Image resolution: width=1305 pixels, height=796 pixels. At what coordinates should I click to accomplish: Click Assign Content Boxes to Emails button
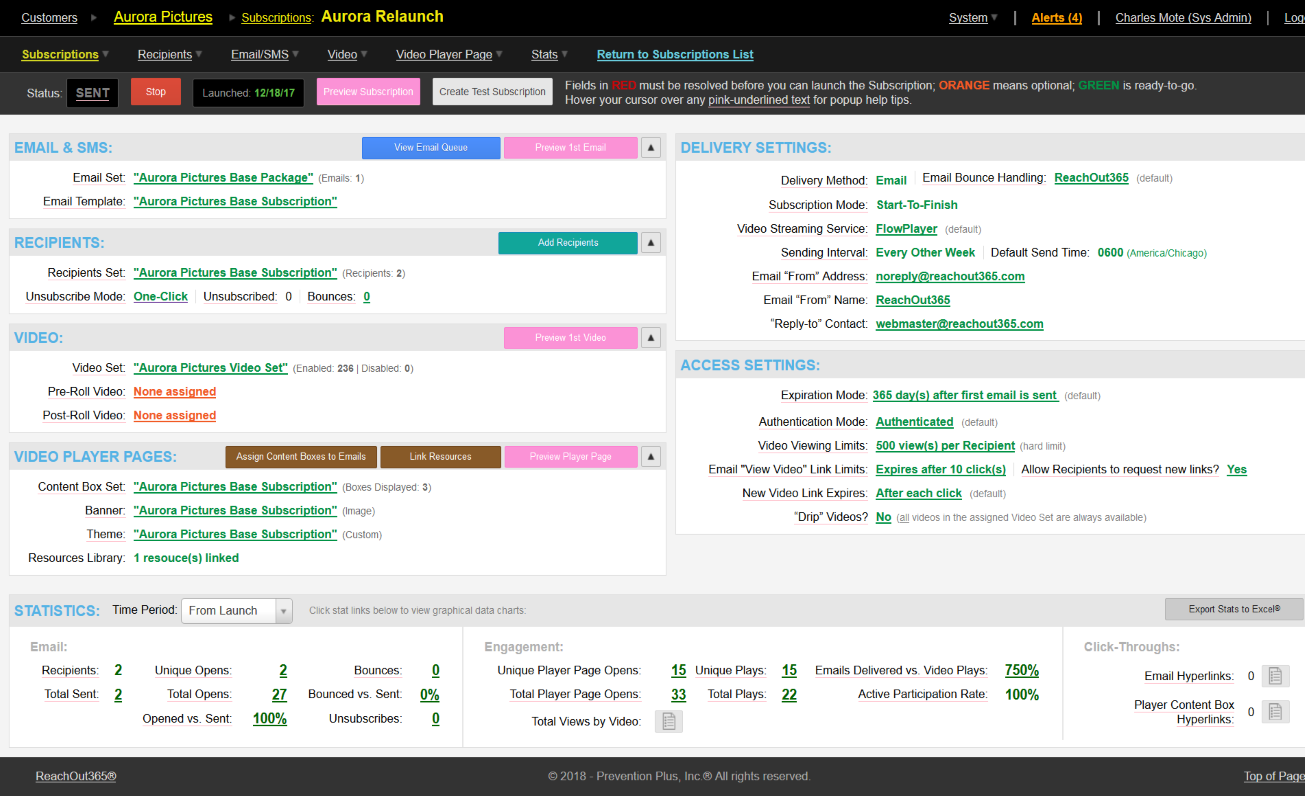(301, 457)
